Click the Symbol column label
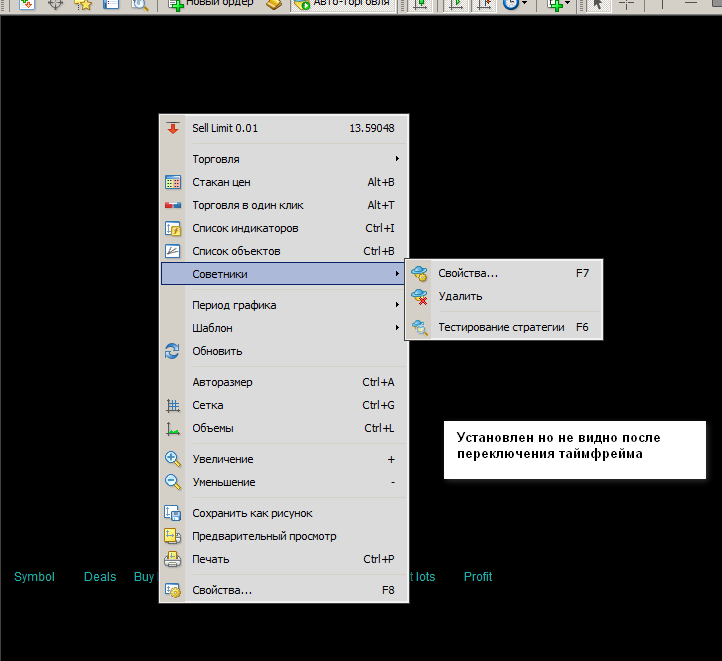Image resolution: width=722 pixels, height=661 pixels. pyautogui.click(x=34, y=577)
